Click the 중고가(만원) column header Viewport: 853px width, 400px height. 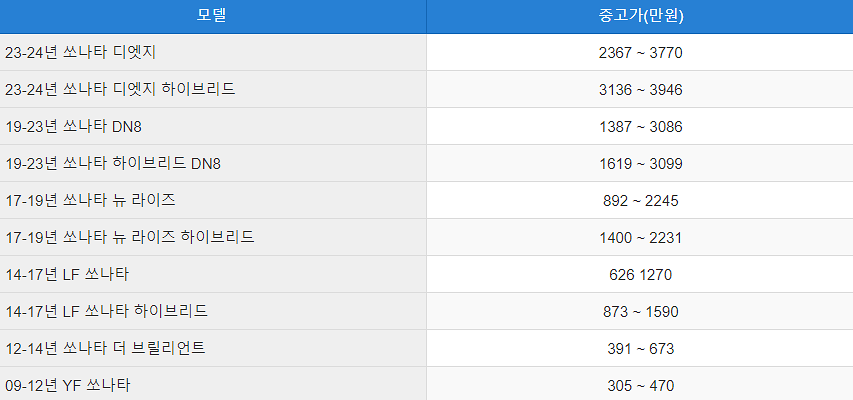point(640,16)
